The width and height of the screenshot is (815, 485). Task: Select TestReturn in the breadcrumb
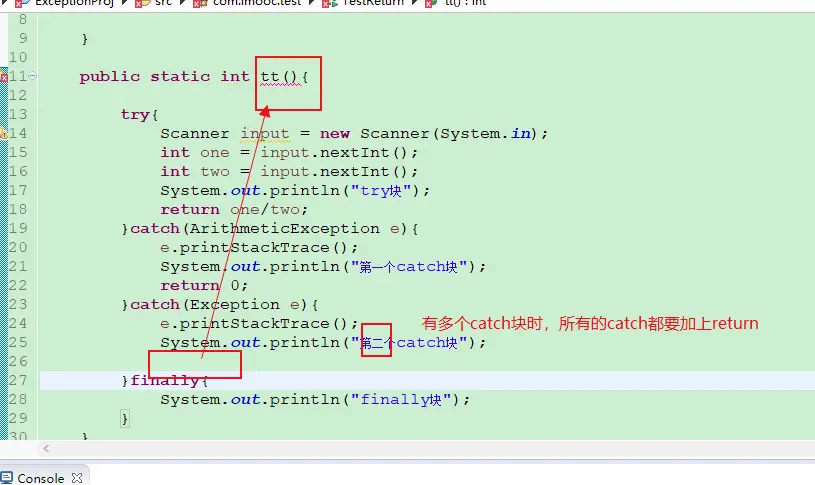coord(373,3)
